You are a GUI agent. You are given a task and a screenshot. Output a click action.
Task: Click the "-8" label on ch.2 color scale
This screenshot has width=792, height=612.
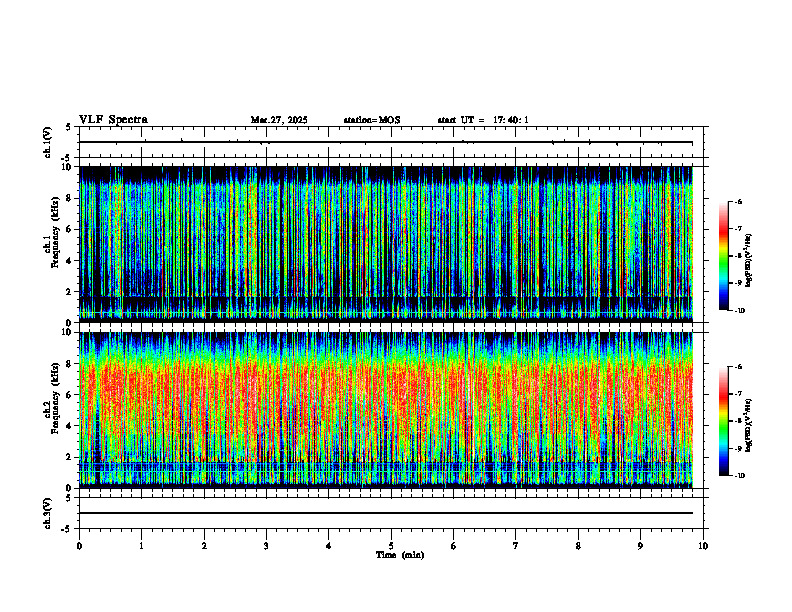click(x=738, y=422)
